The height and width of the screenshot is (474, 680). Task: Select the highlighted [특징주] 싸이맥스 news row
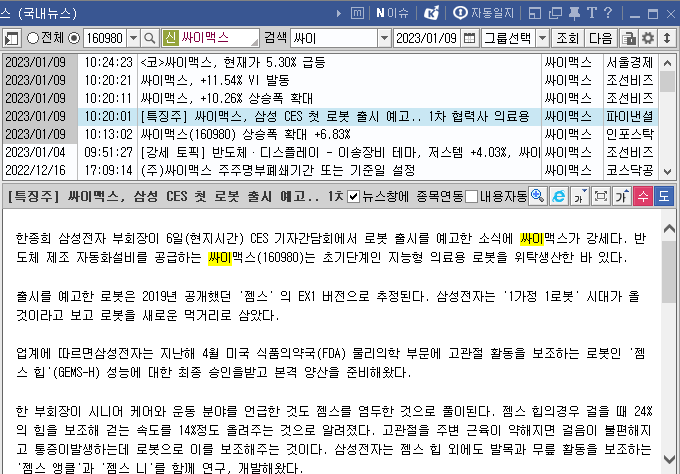point(330,117)
